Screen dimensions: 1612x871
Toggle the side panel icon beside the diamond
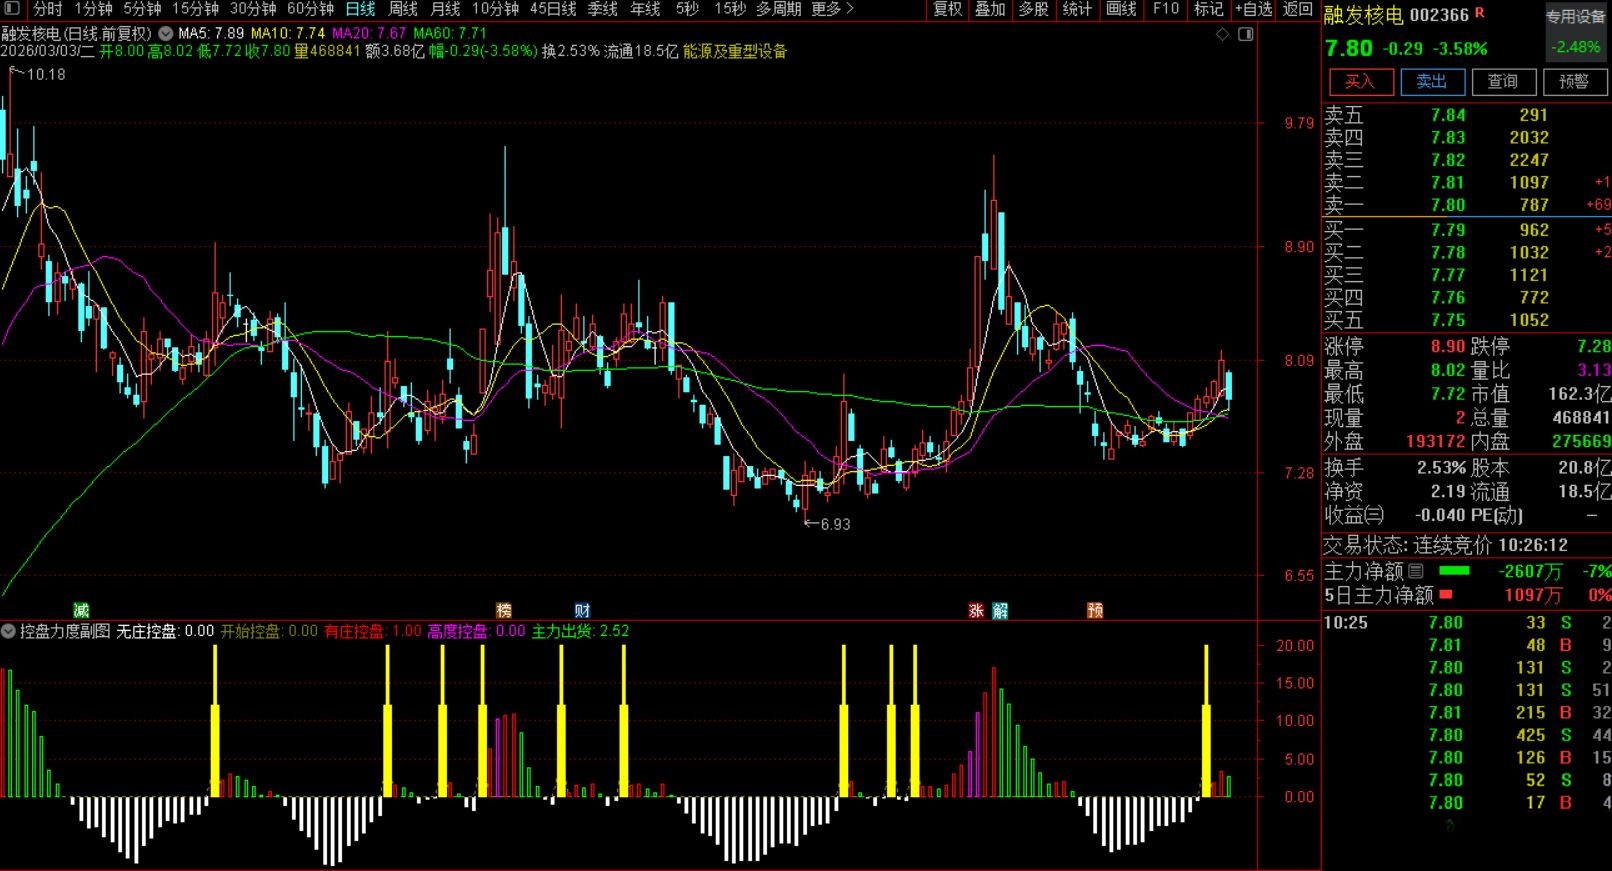pos(1245,34)
